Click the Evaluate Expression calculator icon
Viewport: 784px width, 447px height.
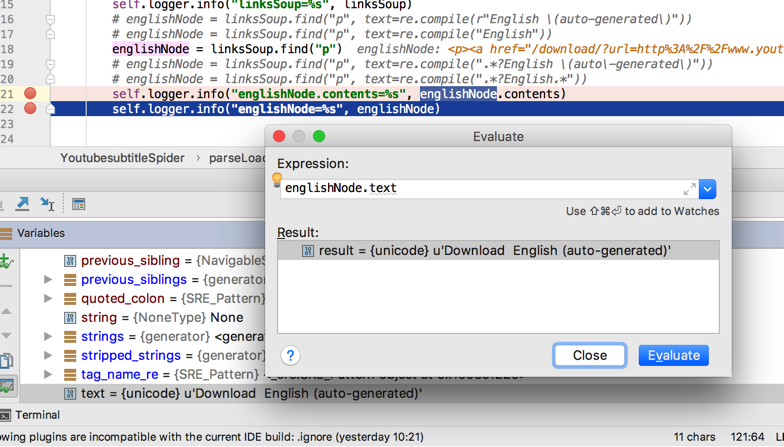[x=78, y=204]
